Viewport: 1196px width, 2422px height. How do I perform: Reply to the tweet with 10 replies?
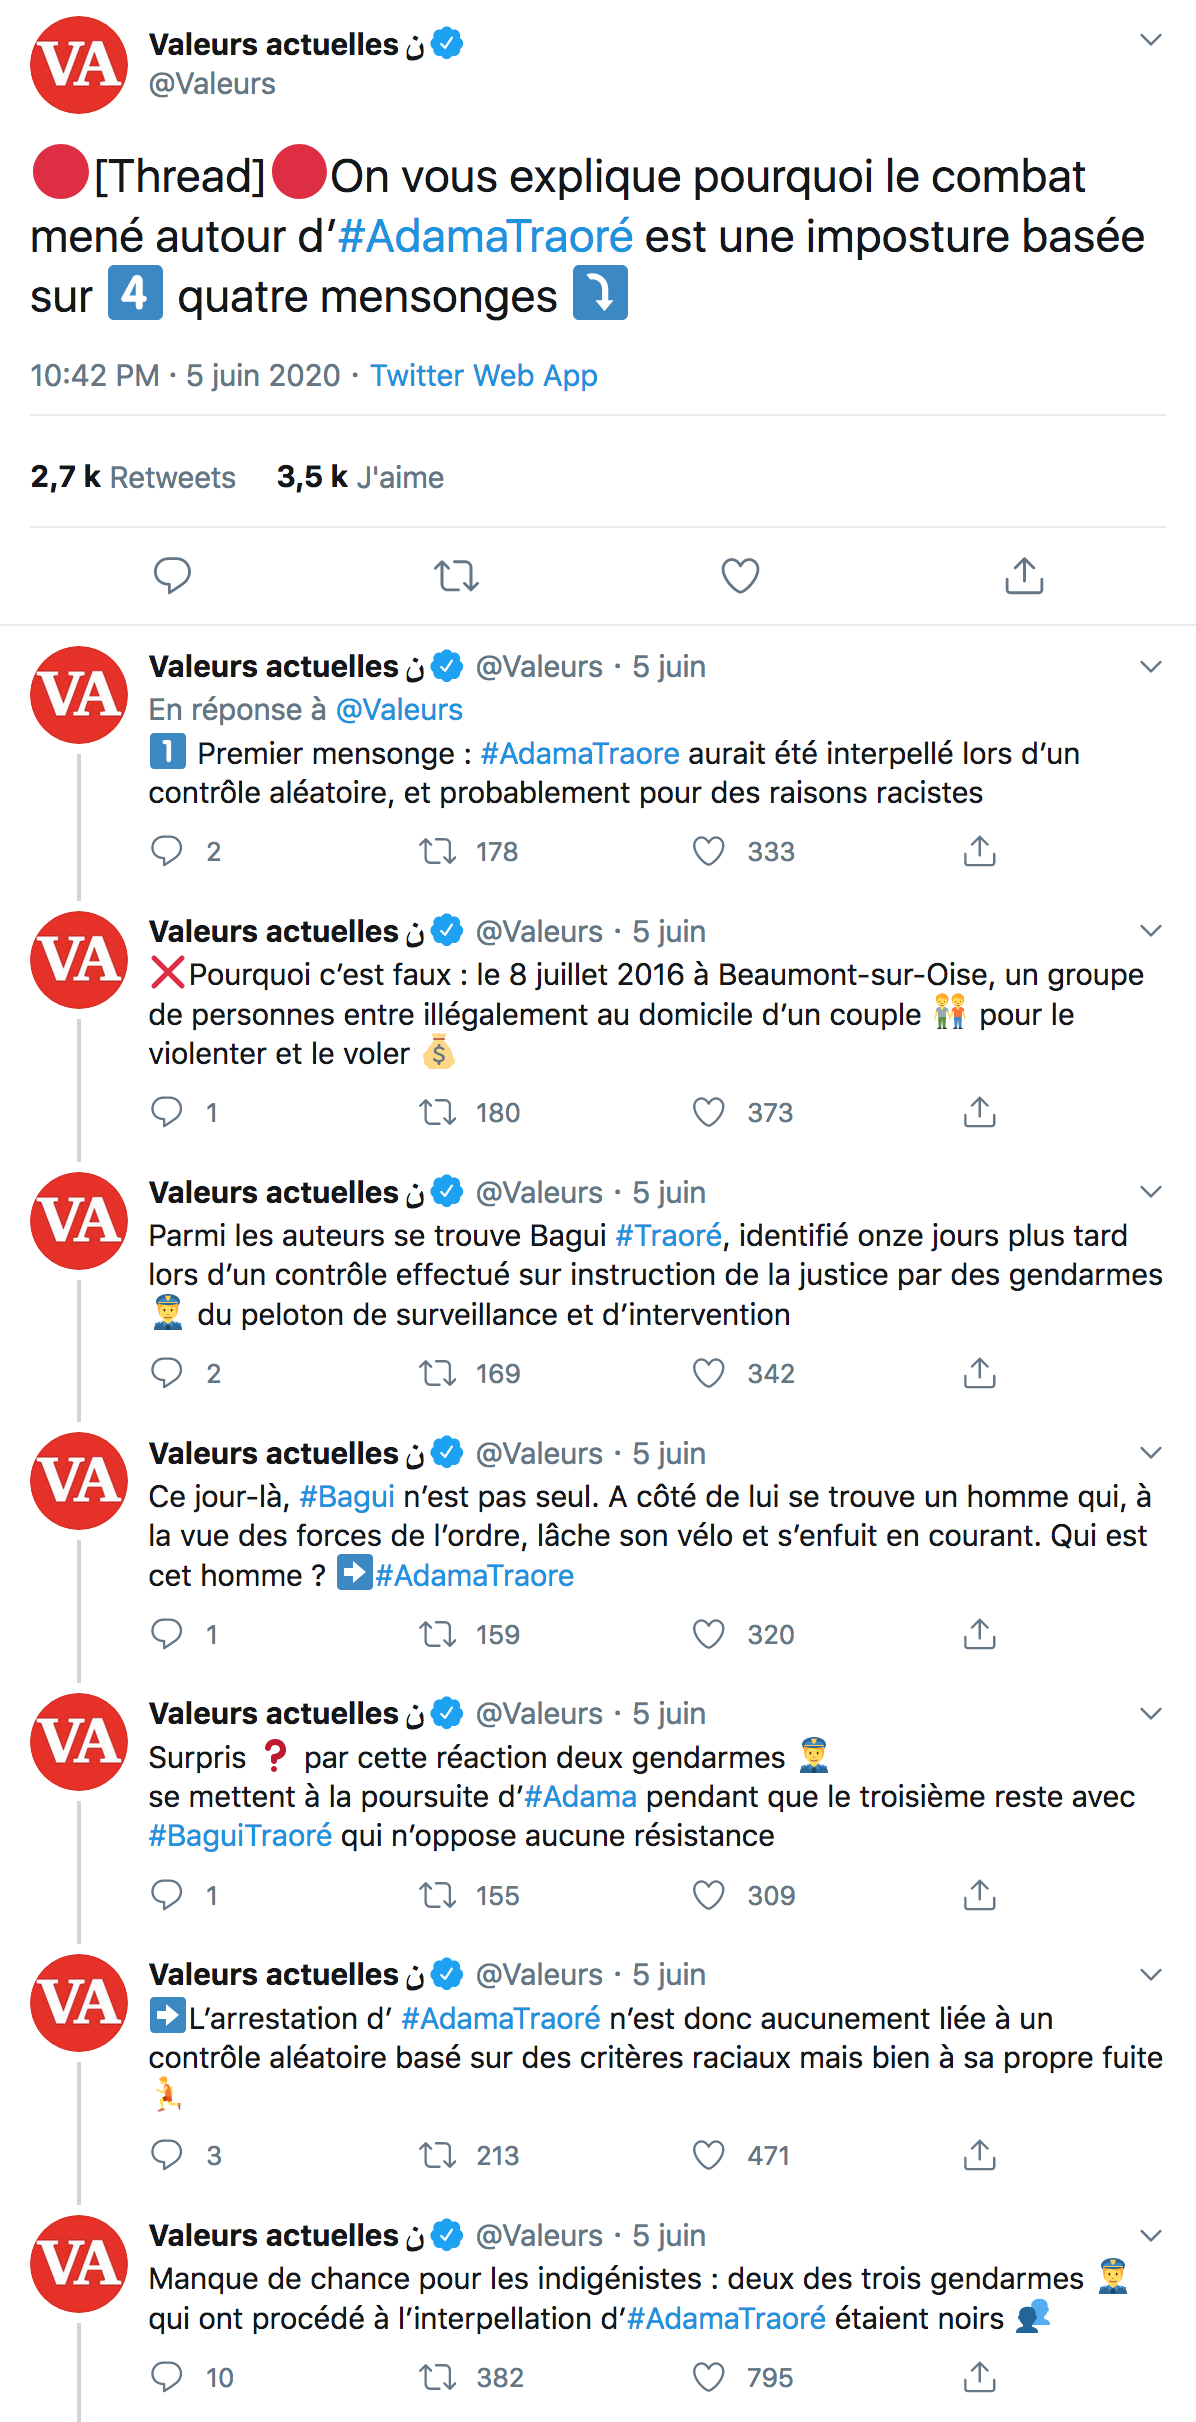[166, 2377]
